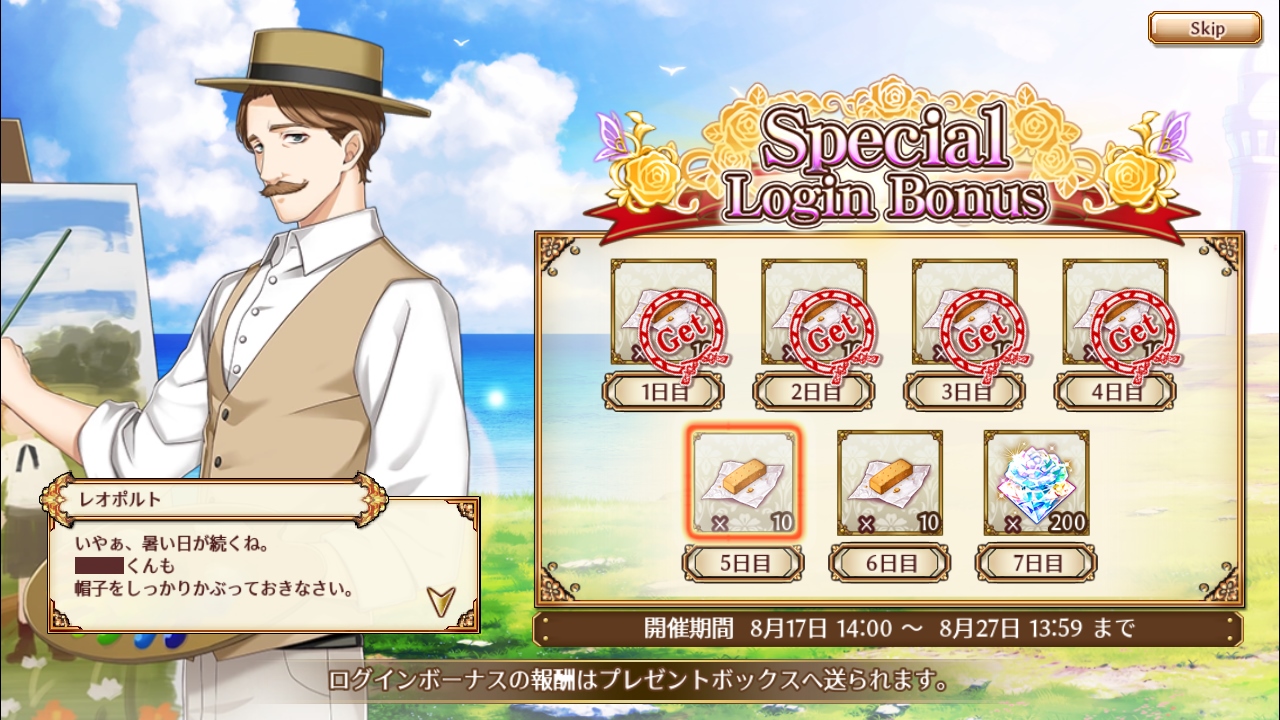Select the day 1 reward icon

pyautogui.click(x=663, y=312)
